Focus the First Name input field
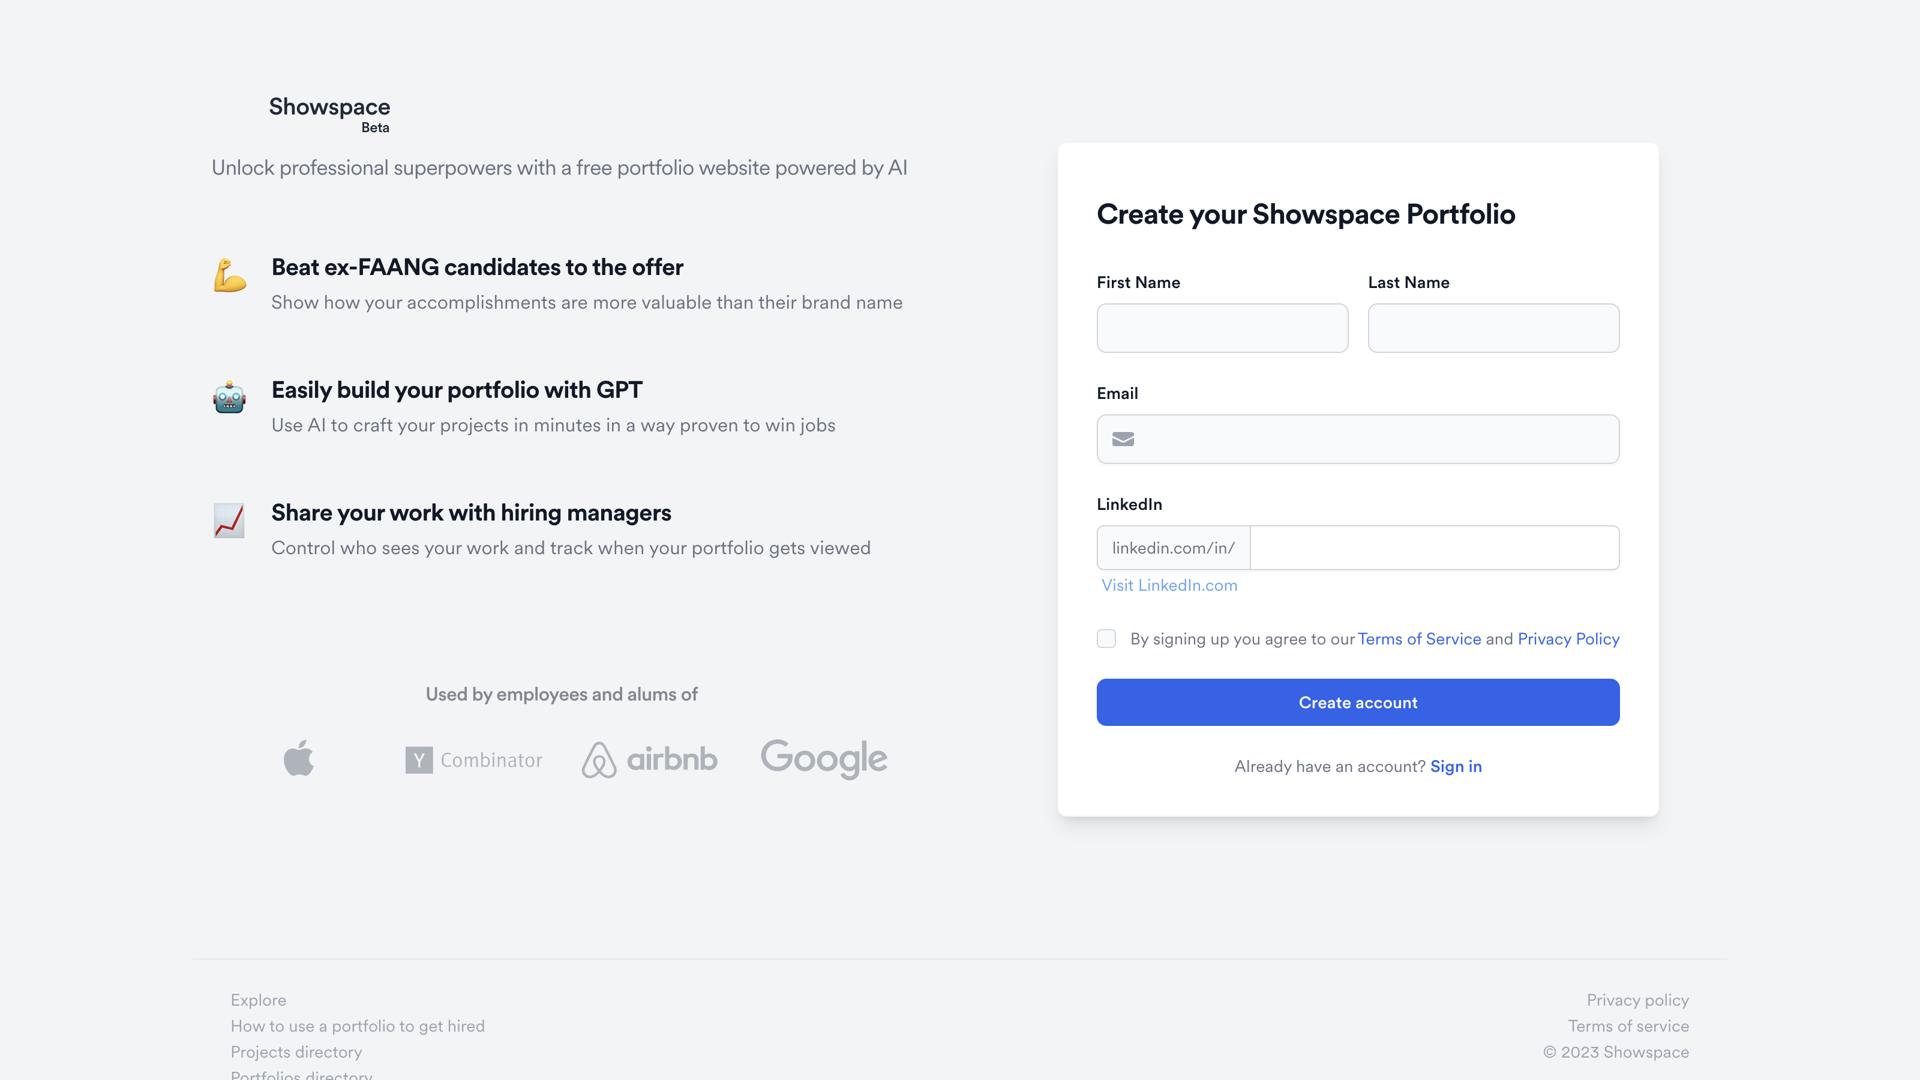 [x=1222, y=328]
